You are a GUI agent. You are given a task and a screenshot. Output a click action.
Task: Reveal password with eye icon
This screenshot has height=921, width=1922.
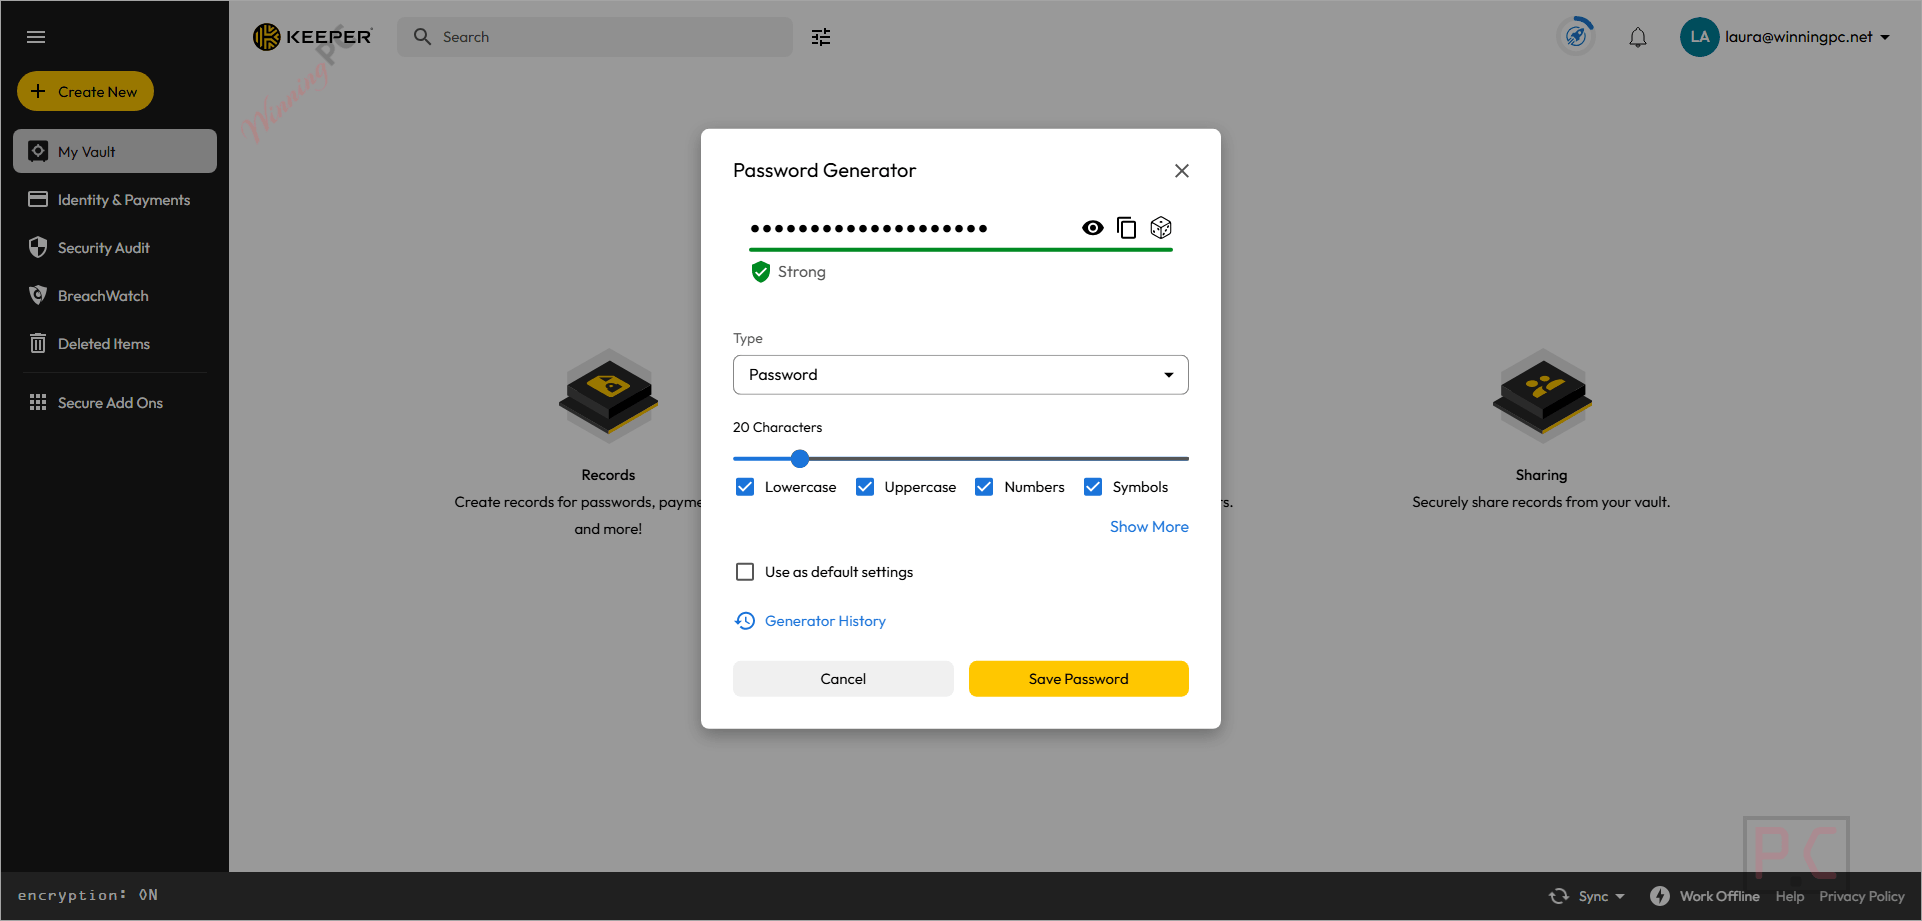[x=1093, y=228]
